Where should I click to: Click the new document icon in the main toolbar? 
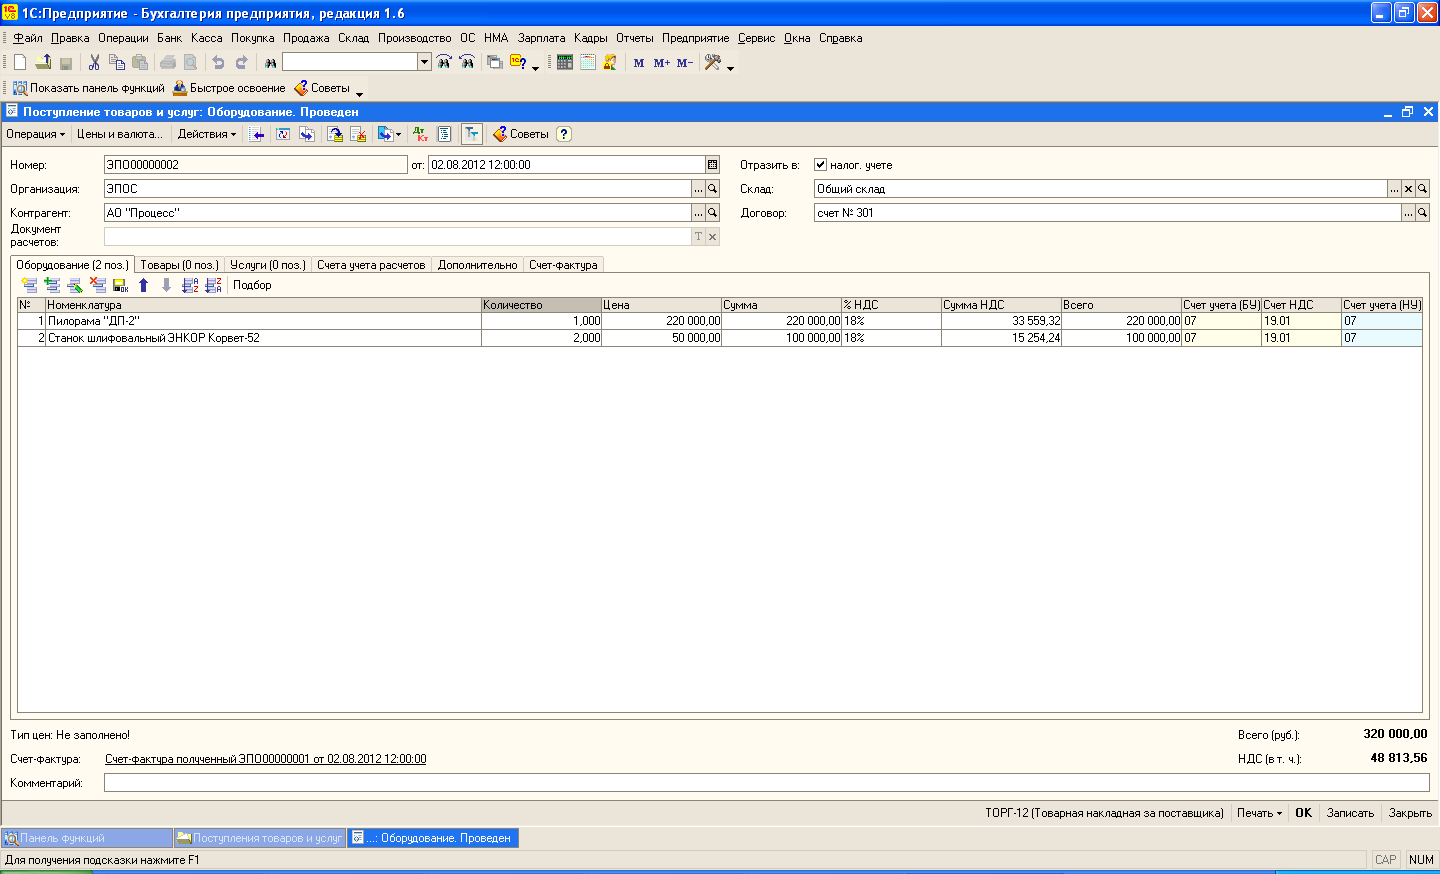coord(20,62)
